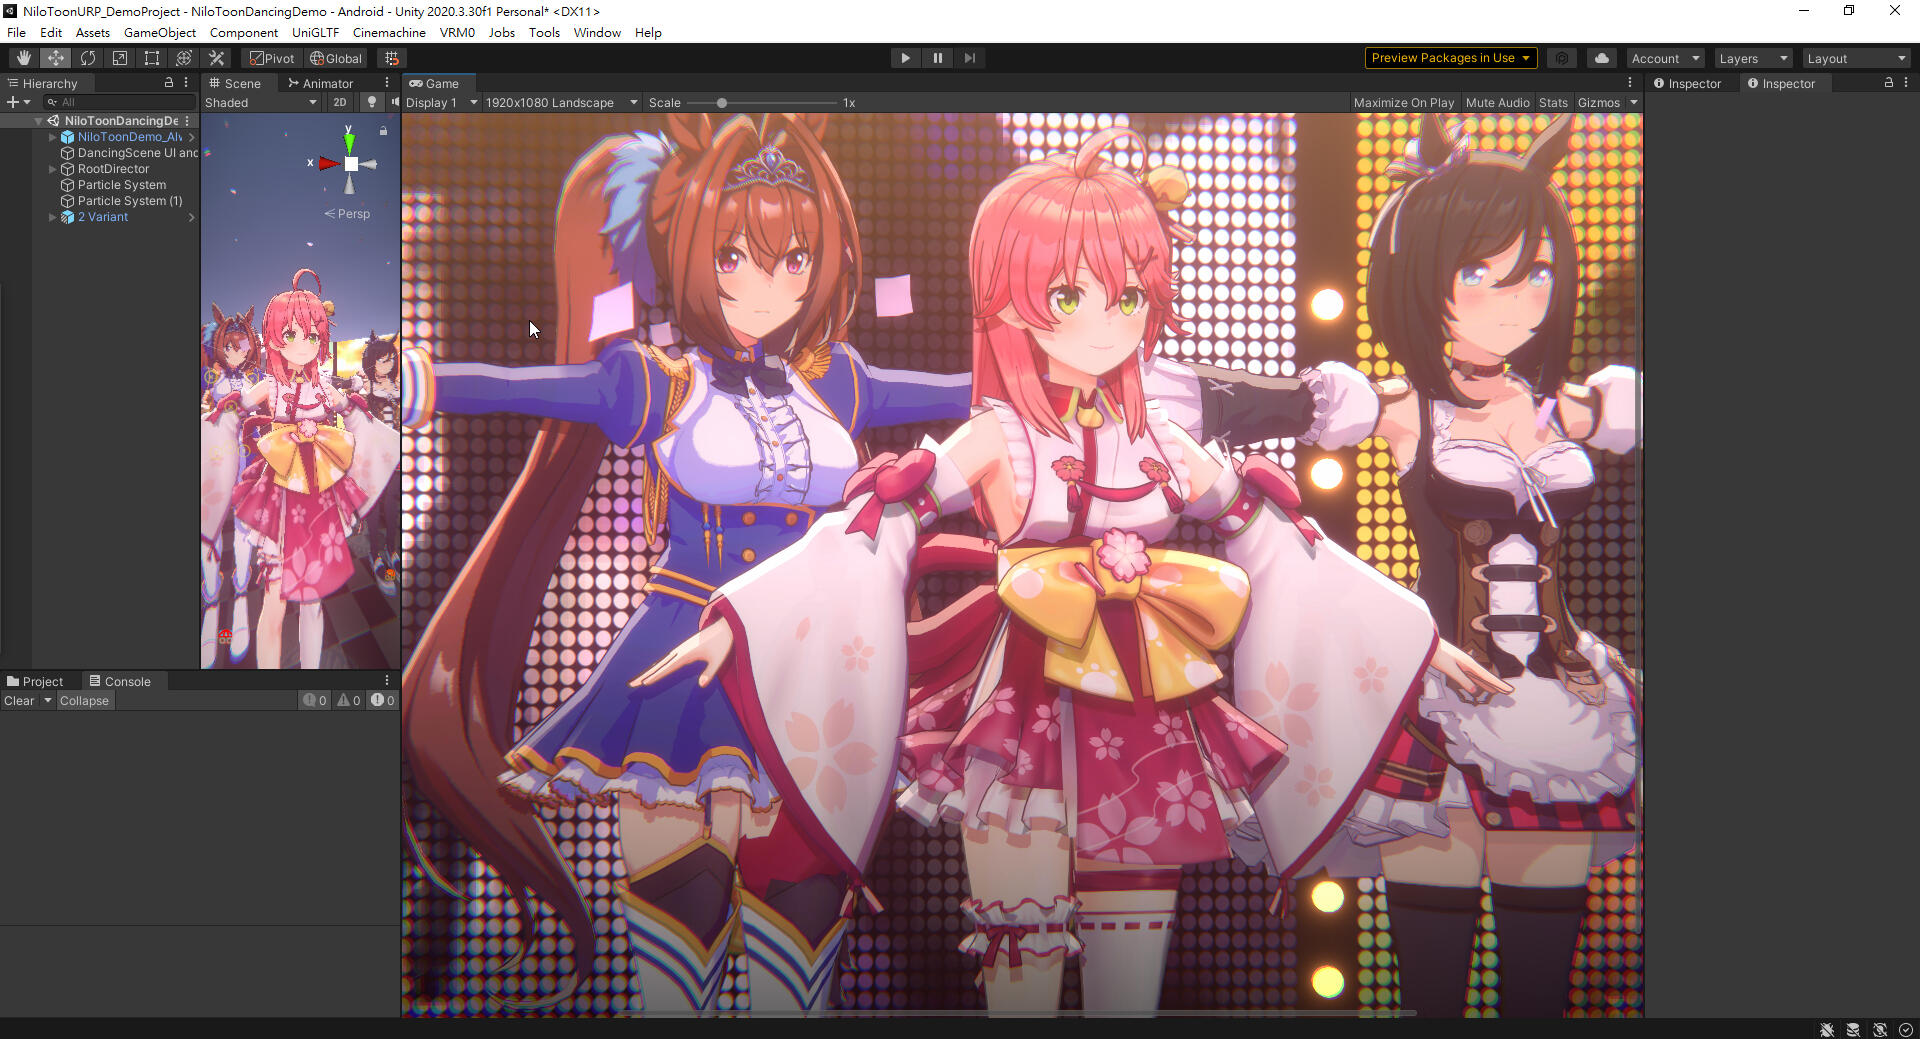The width and height of the screenshot is (1920, 1039).
Task: Select the Hand tool in the toolbar
Action: (23, 58)
